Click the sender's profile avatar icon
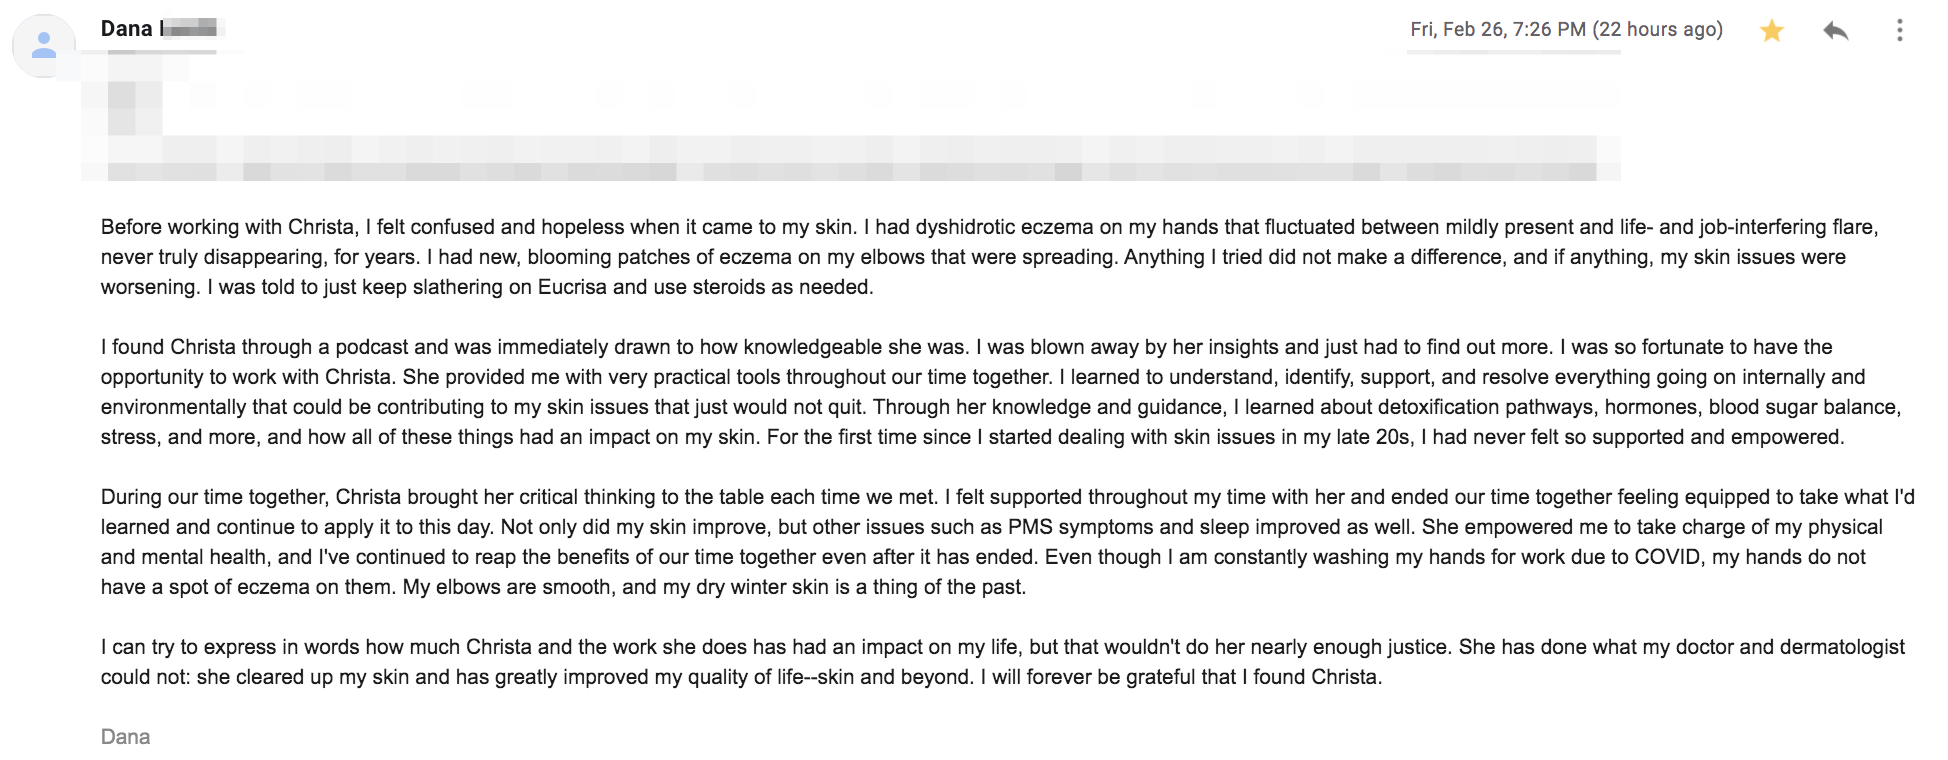 pos(44,46)
